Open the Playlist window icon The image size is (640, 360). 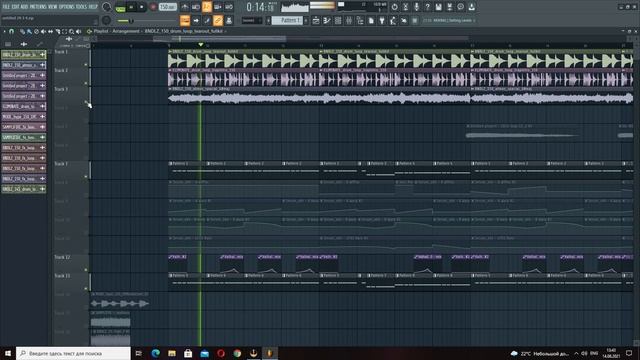click(316, 20)
